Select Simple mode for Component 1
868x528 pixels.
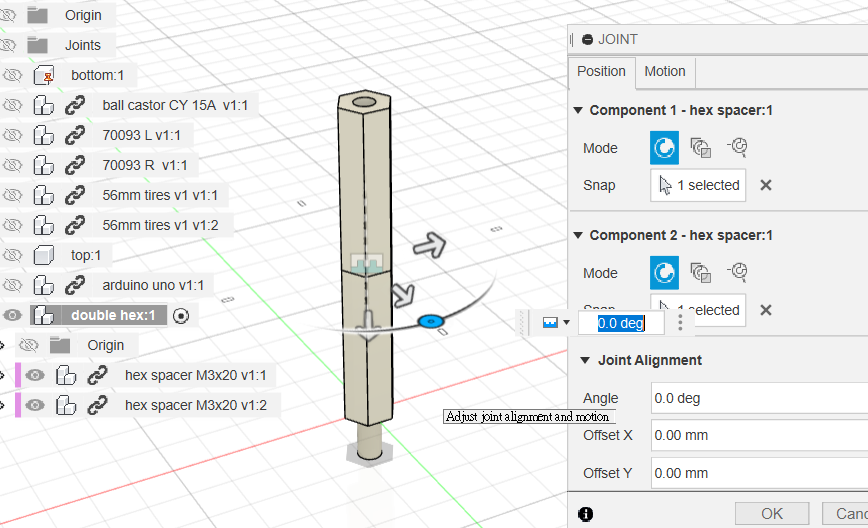664,148
